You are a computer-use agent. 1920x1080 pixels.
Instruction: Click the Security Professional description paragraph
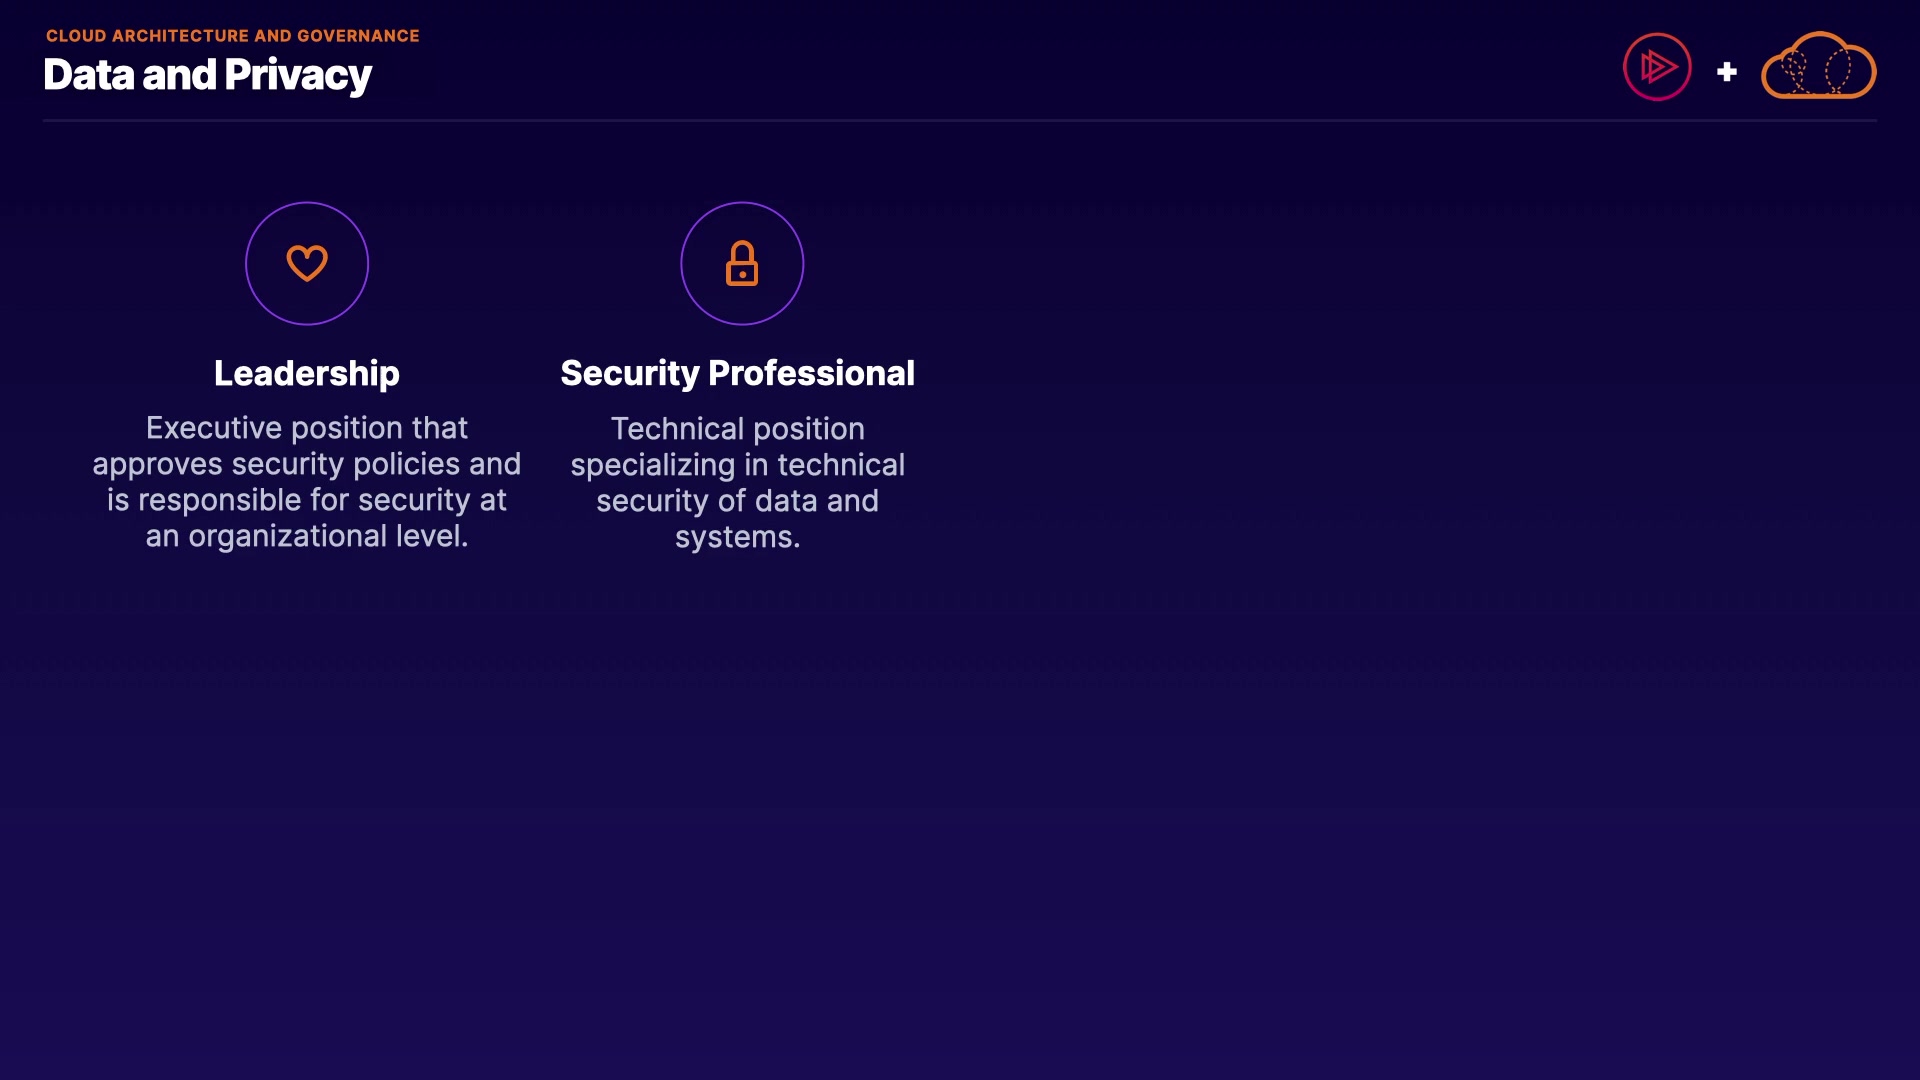[737, 483]
